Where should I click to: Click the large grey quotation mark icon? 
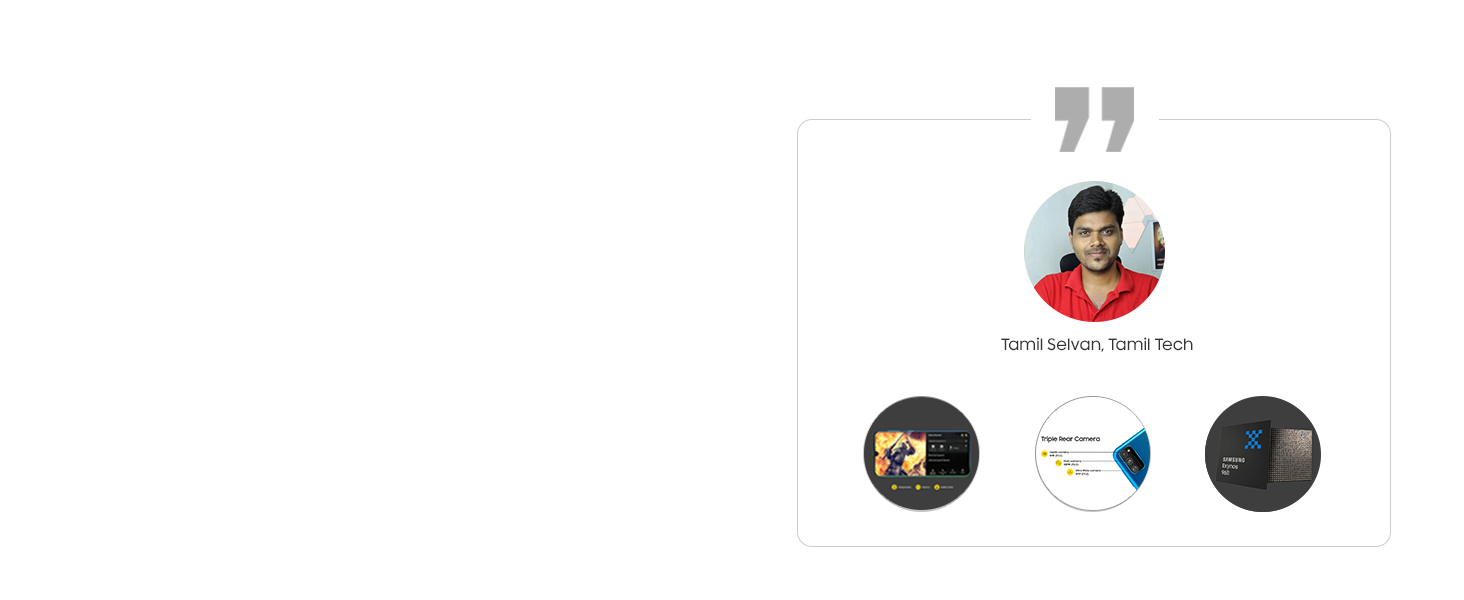1094,119
